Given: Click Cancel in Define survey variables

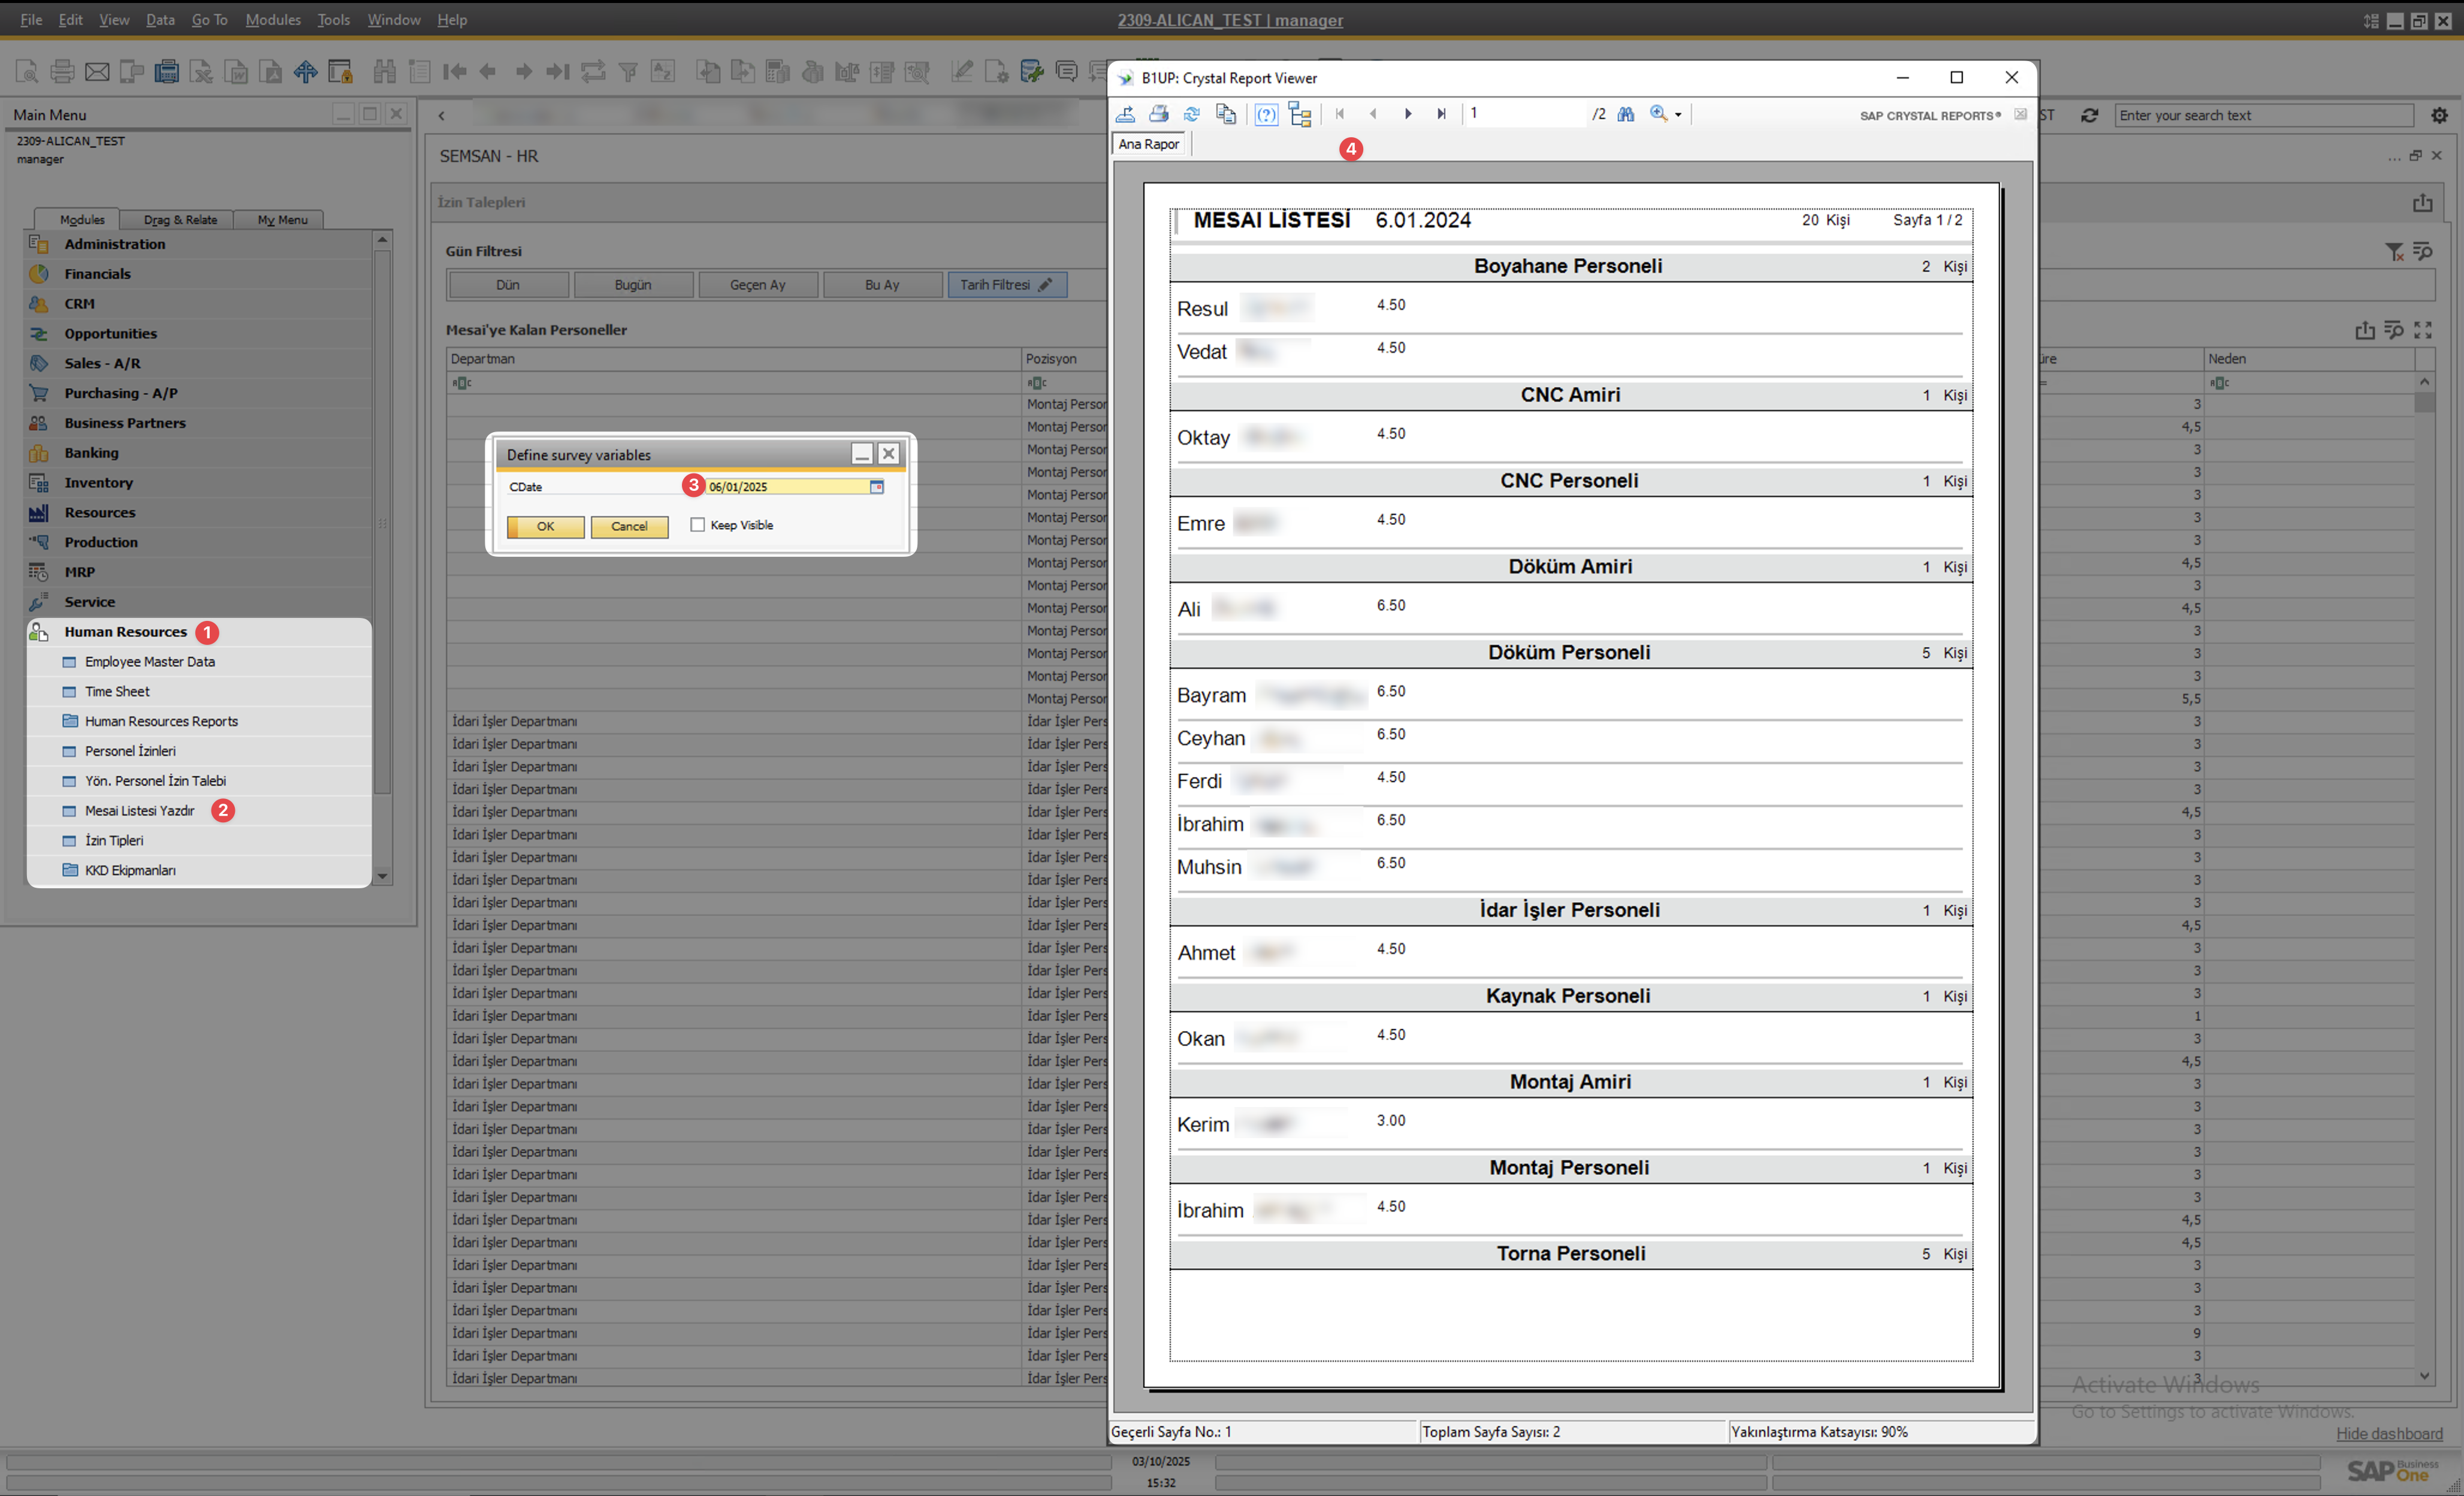Looking at the screenshot, I should pos(629,527).
